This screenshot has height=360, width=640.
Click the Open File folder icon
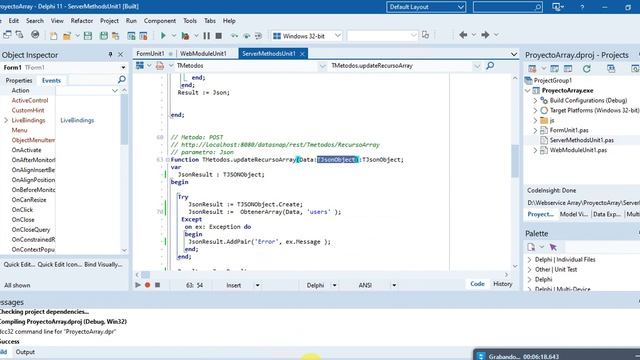click(67, 36)
